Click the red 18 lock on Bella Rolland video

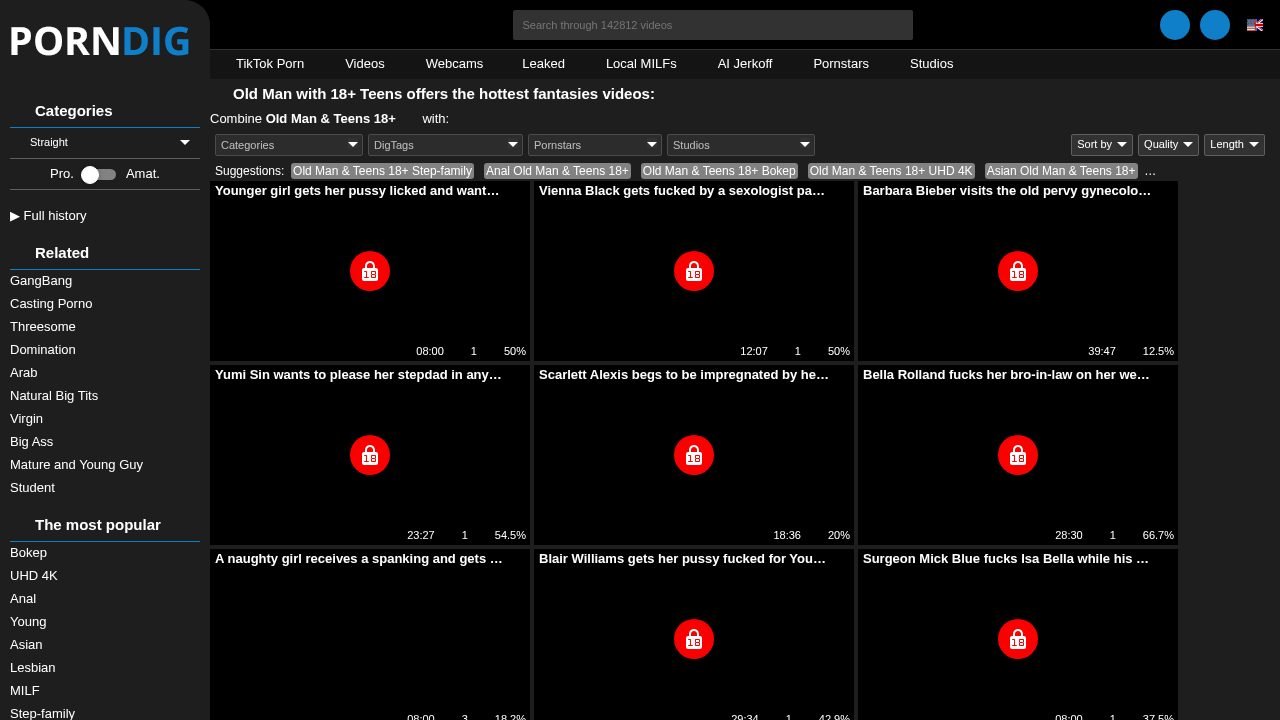tap(1018, 455)
